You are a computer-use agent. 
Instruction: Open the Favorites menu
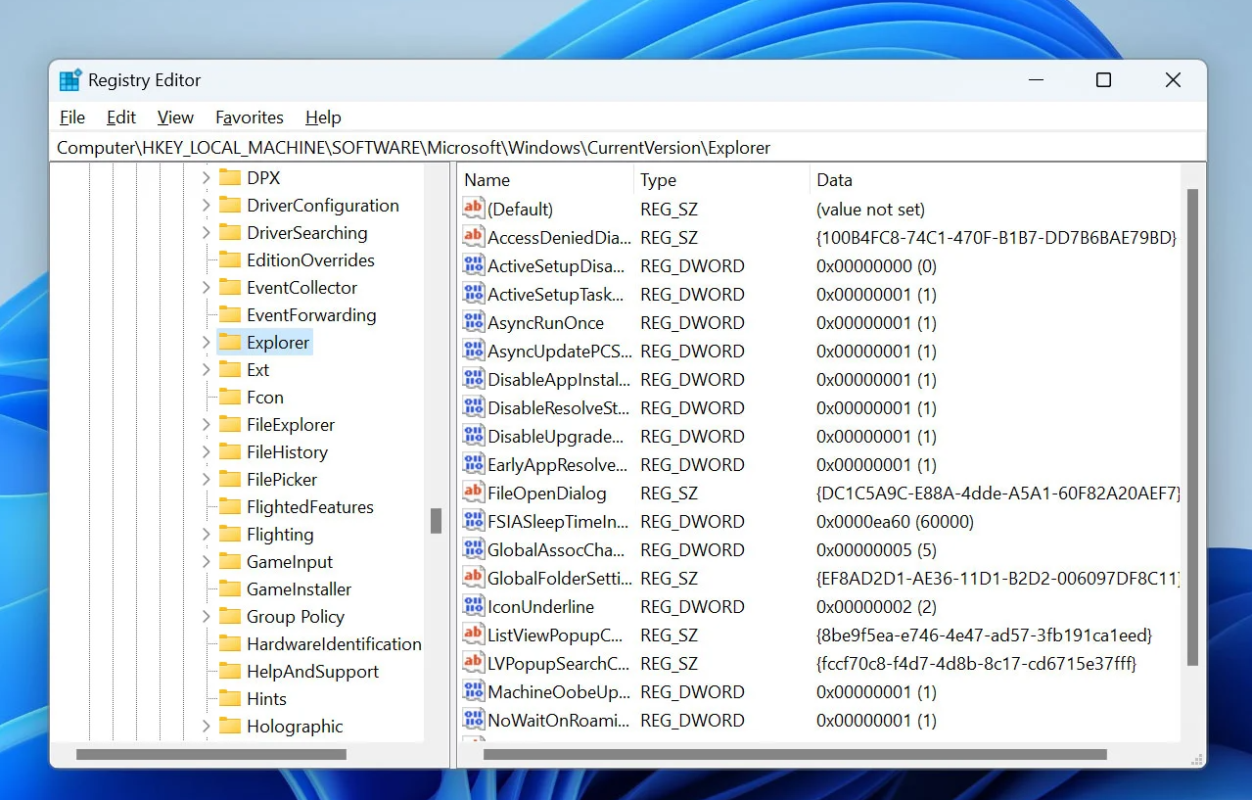(x=249, y=117)
